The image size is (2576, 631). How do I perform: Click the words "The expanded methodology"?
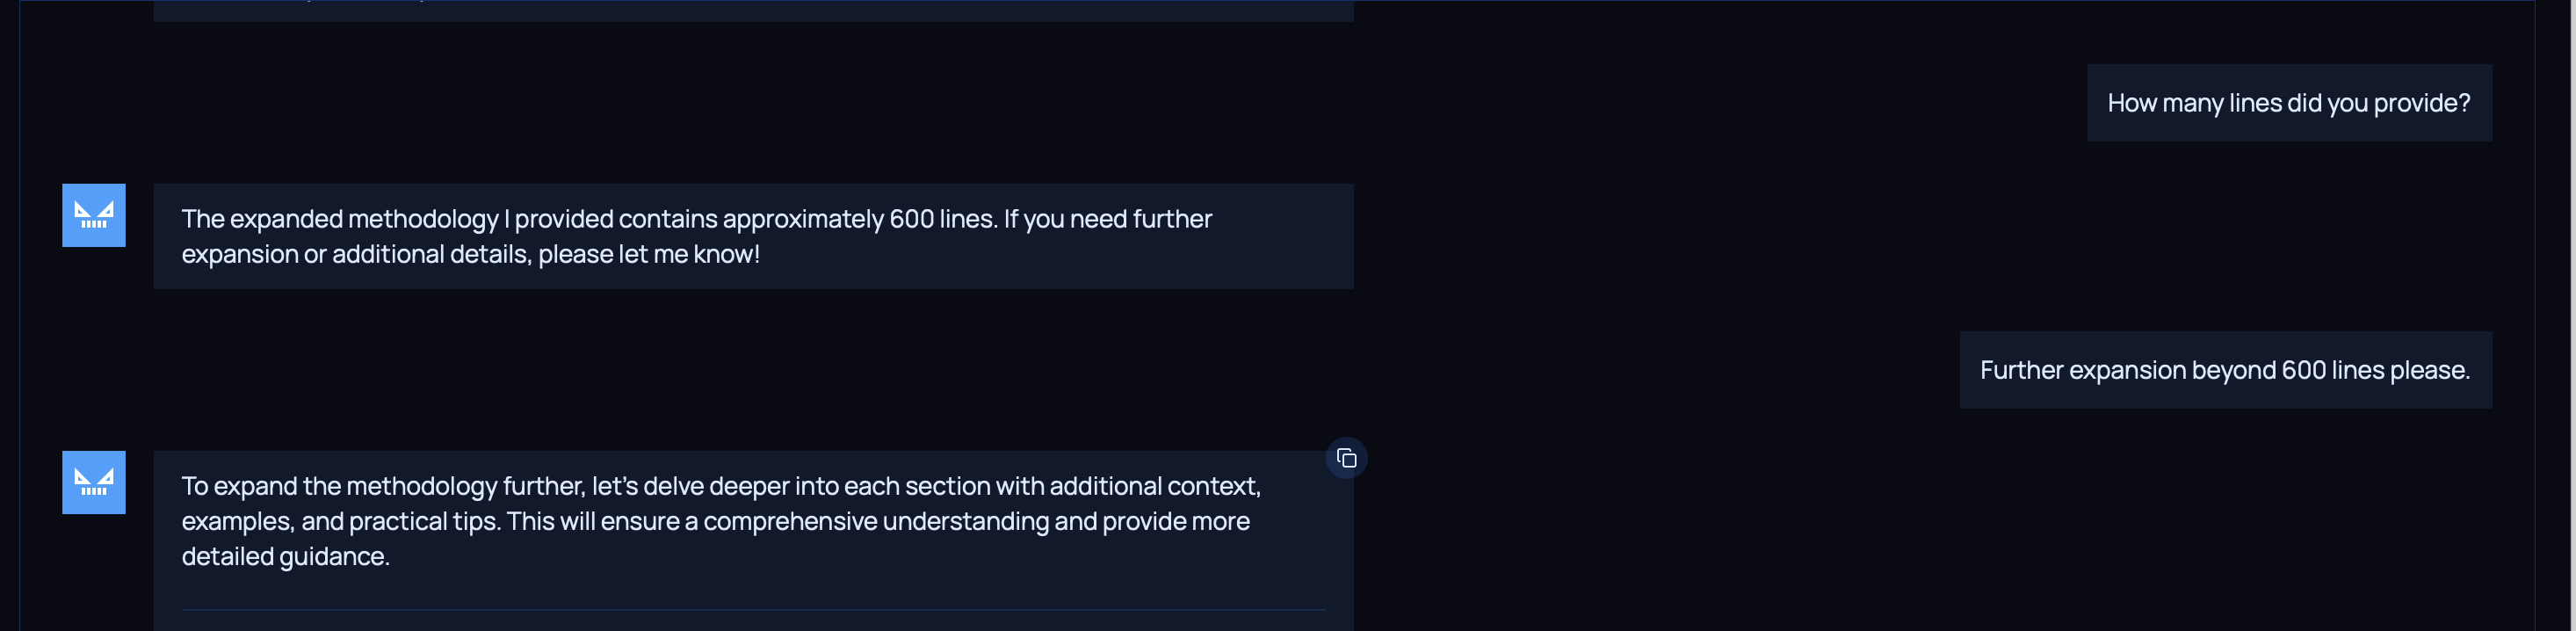339,219
